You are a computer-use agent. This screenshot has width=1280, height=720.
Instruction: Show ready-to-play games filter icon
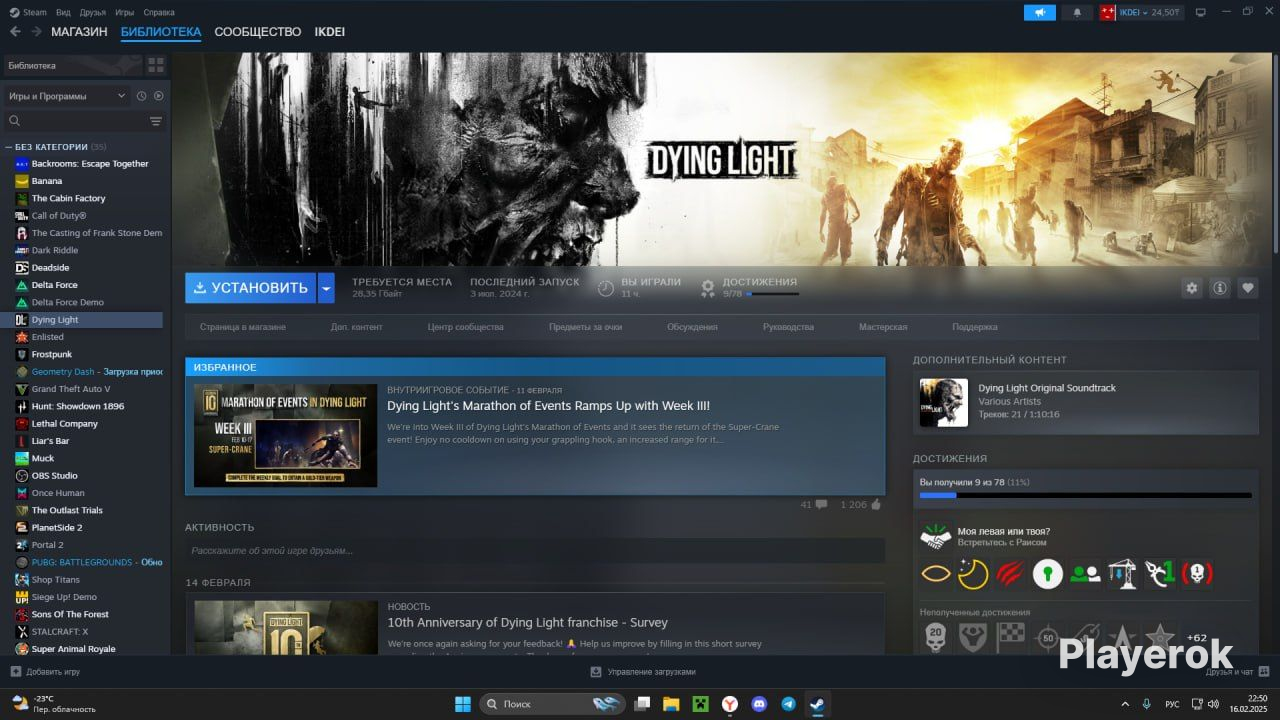(x=158, y=96)
